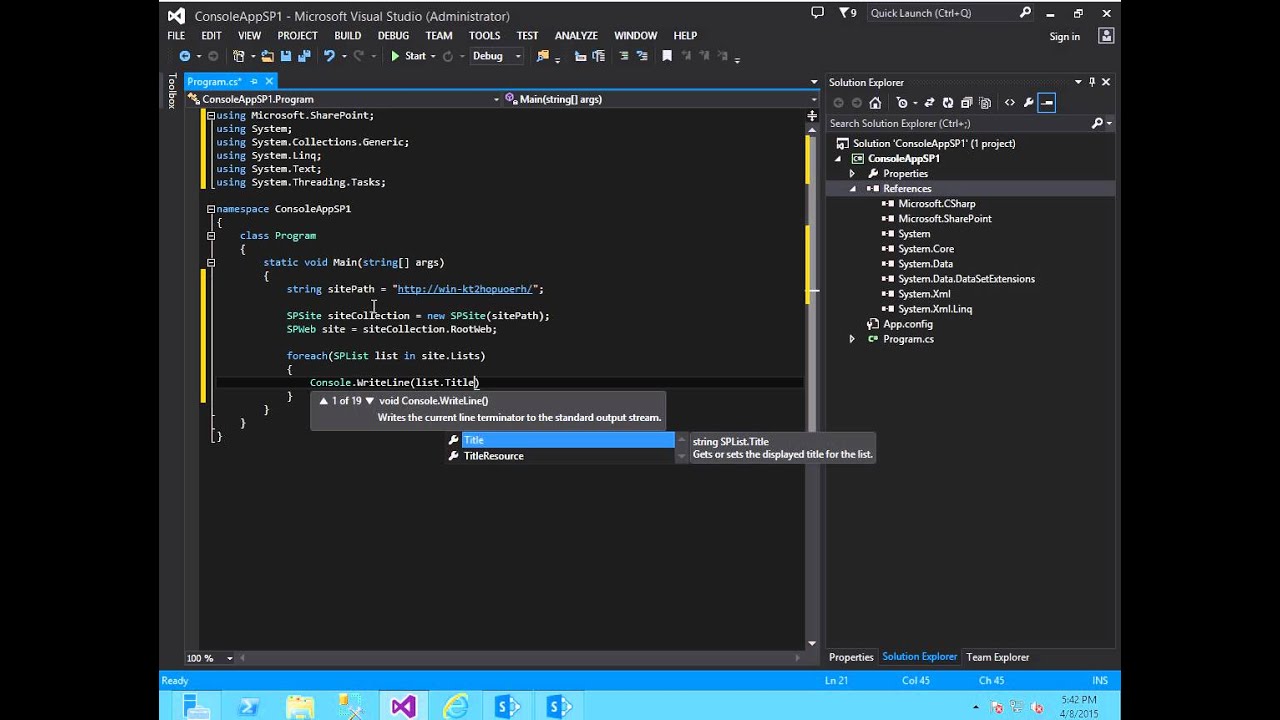
Task: Click the notifications flag icon in title bar
Action: coord(847,13)
